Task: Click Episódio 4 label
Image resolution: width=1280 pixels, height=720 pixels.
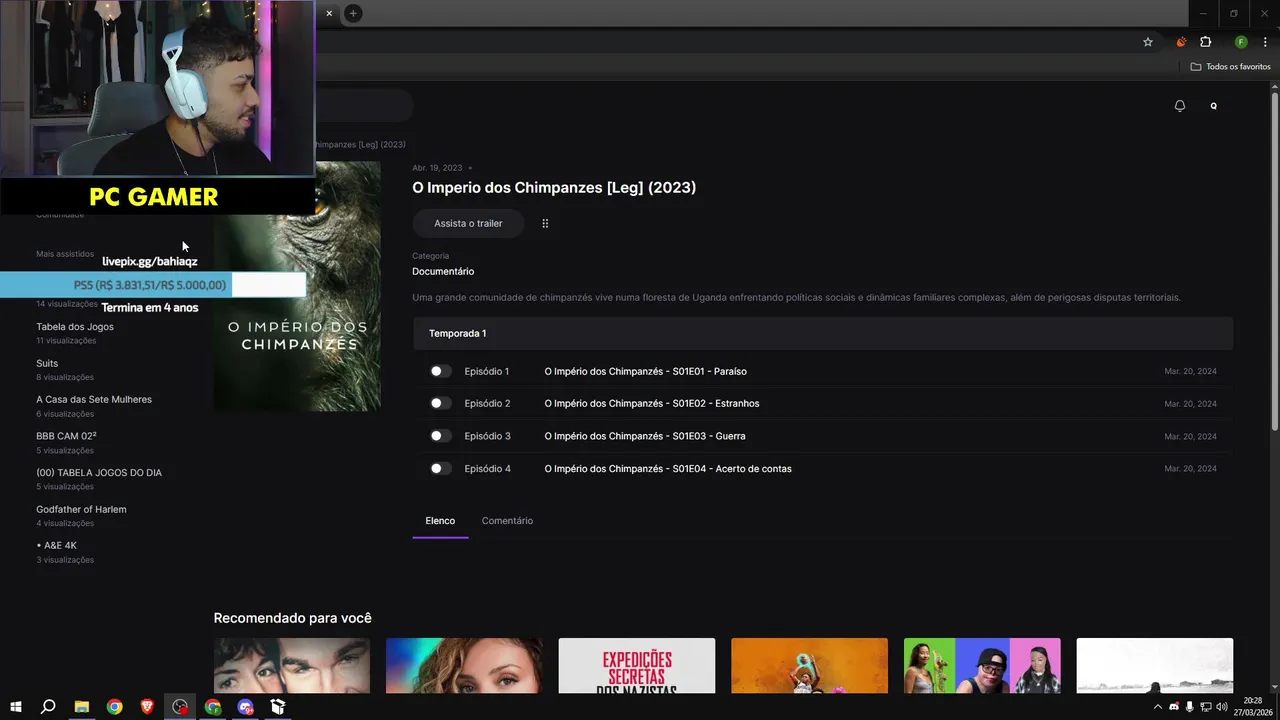Action: 488,468
